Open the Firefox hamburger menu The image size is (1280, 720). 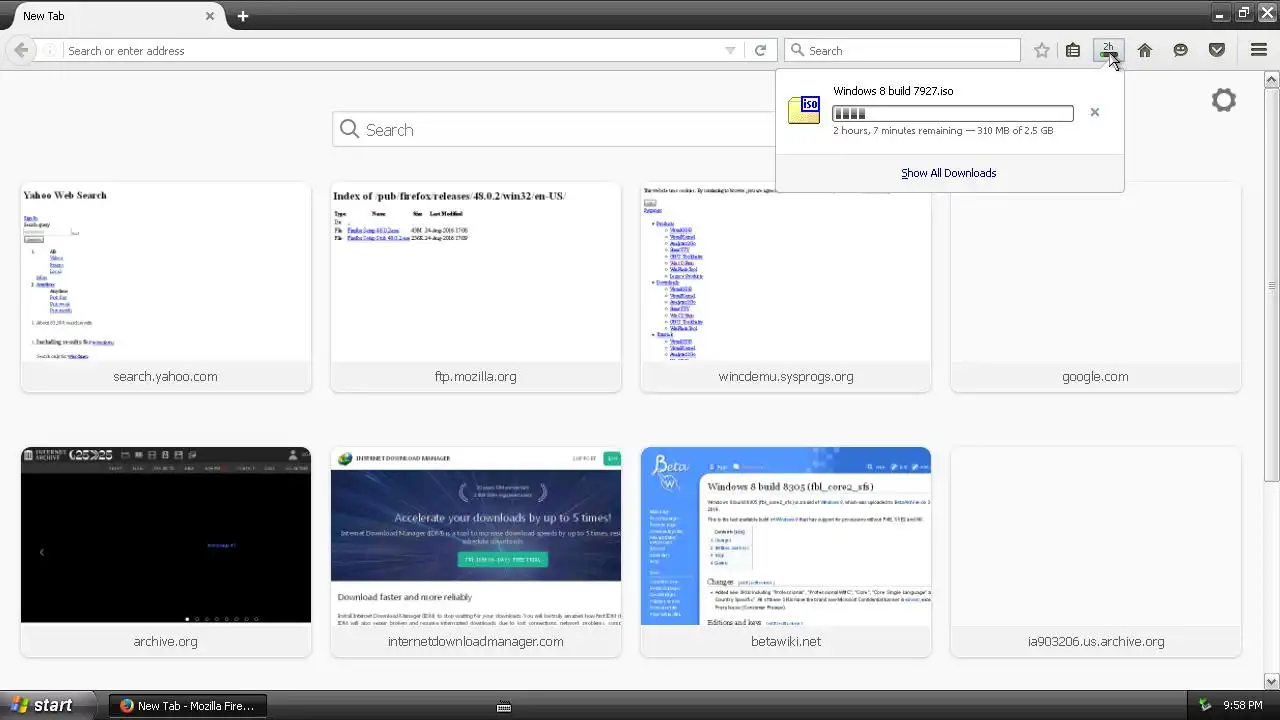click(1259, 50)
